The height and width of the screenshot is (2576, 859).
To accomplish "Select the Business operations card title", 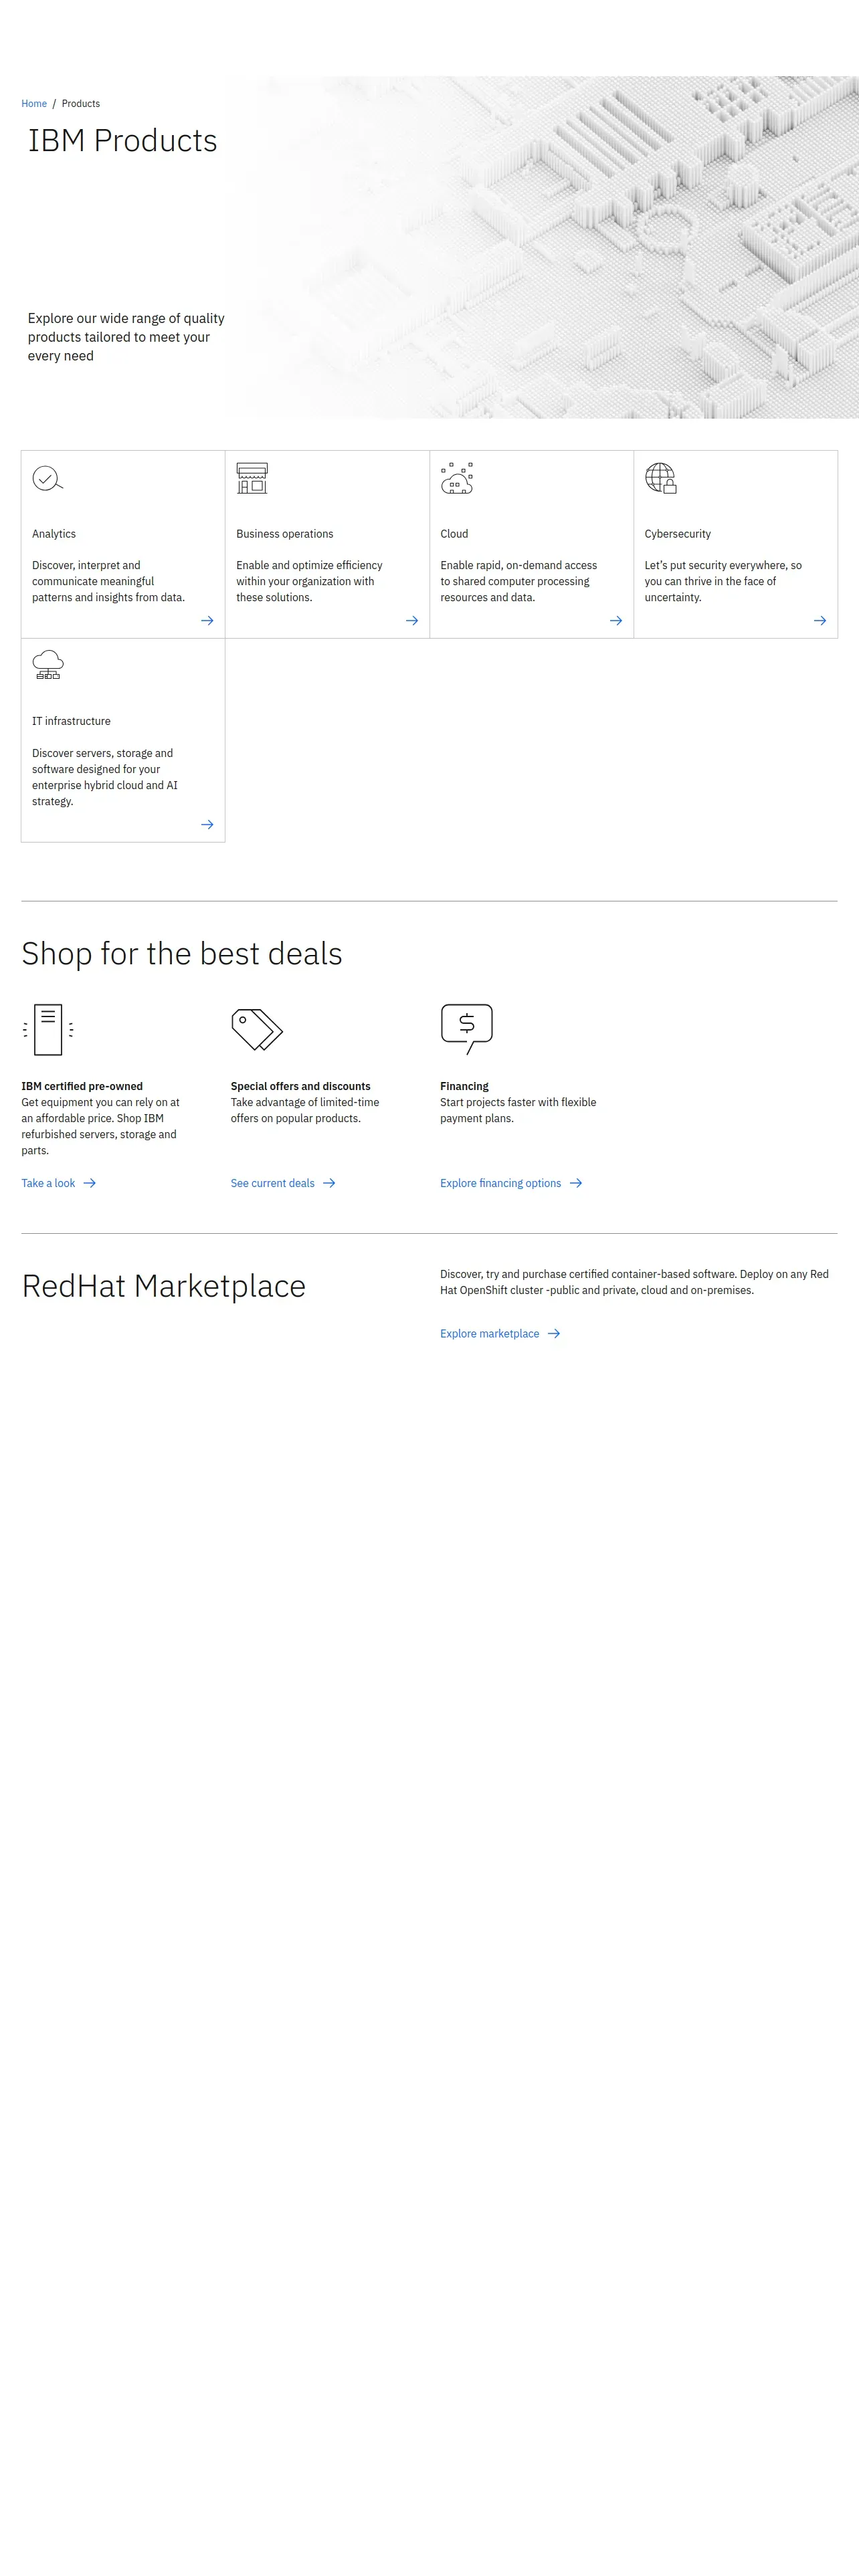I will [x=285, y=534].
